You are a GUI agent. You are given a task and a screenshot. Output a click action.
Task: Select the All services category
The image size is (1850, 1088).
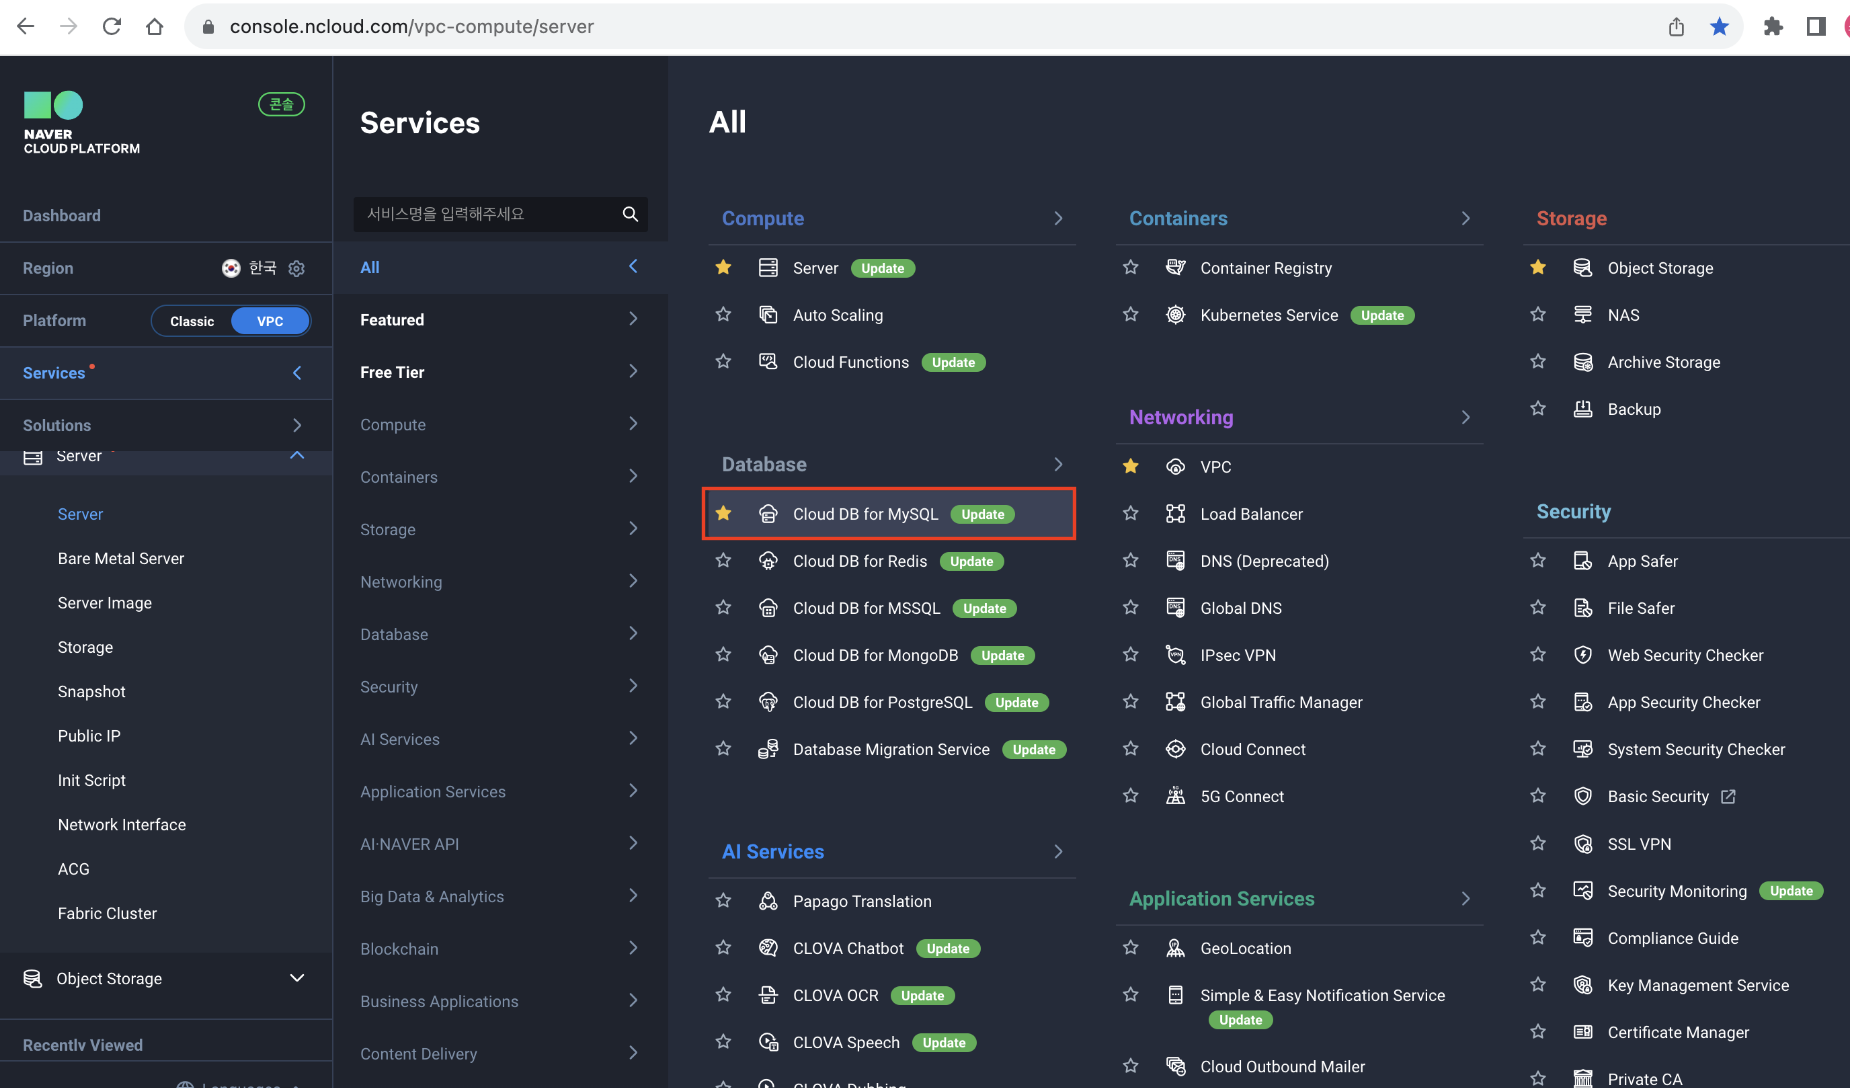(x=500, y=267)
